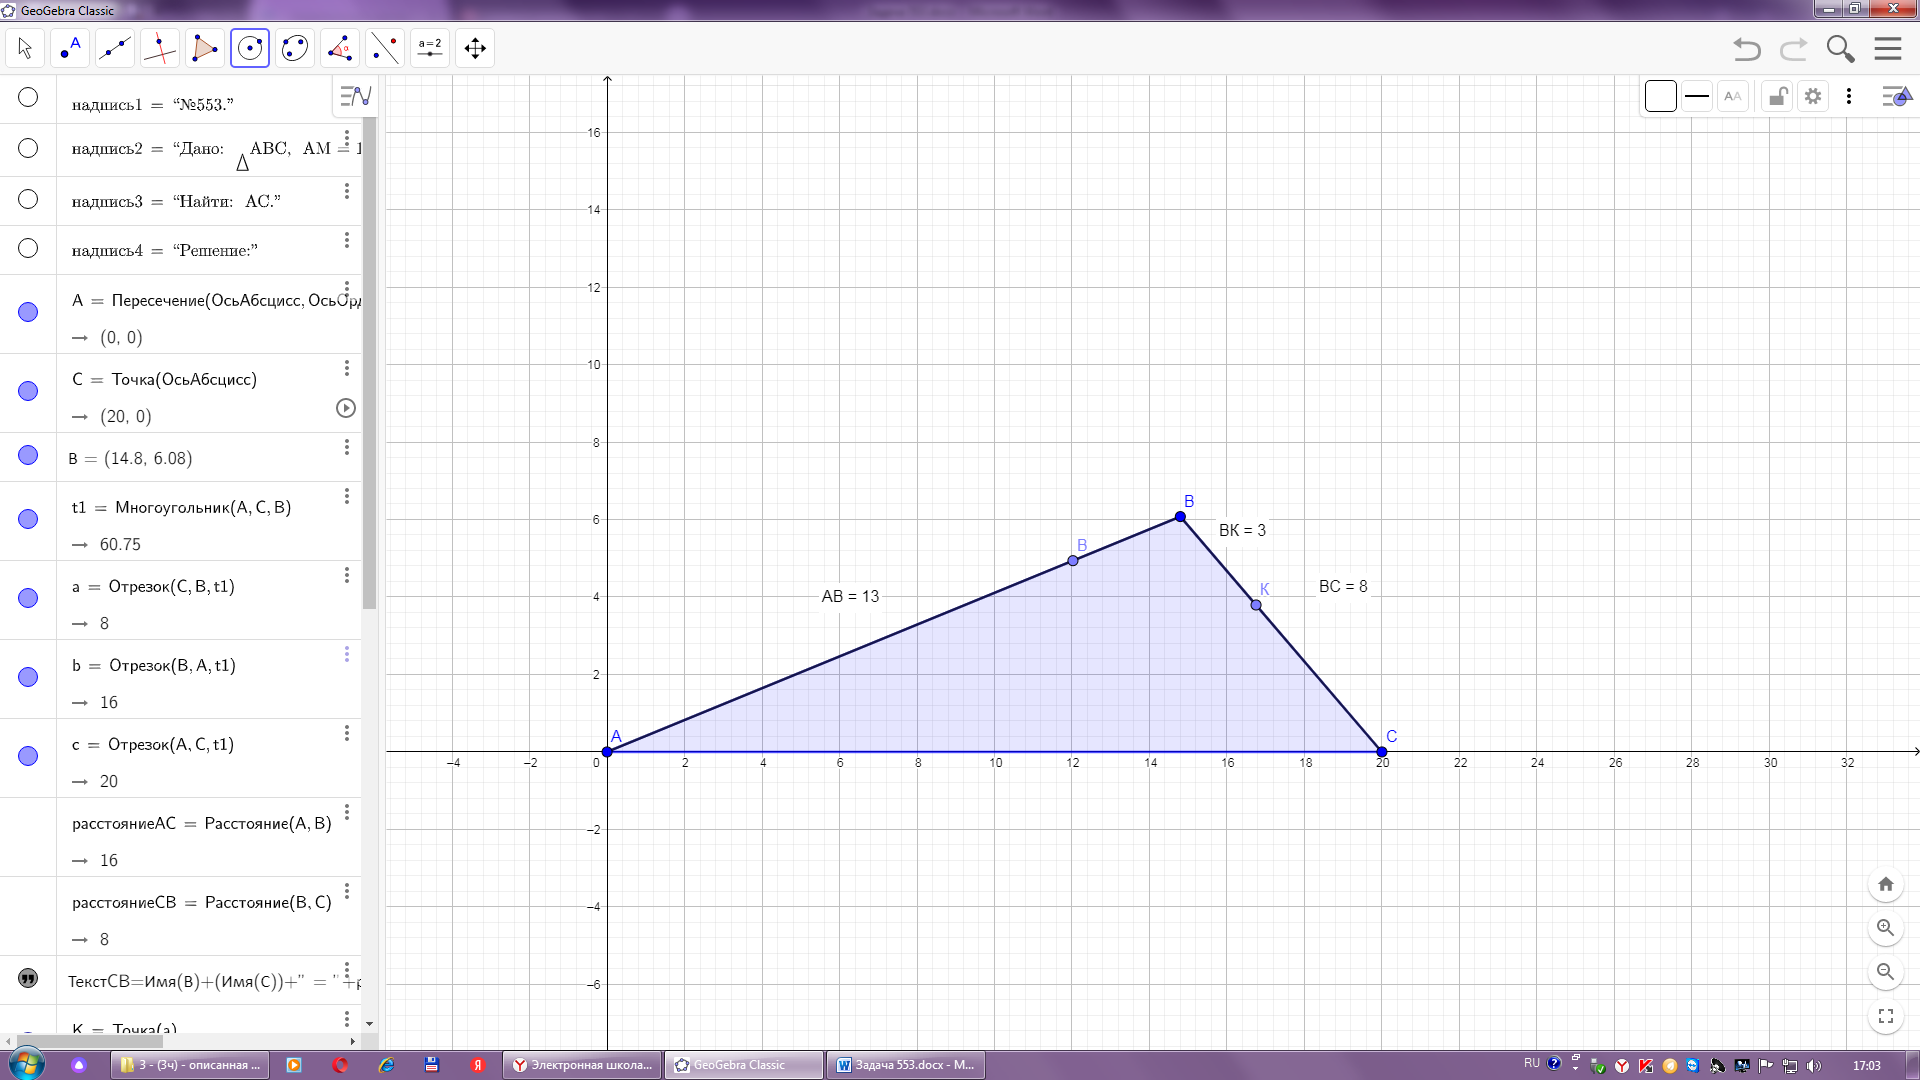
Task: Open more options for segment a row
Action: coord(347,575)
